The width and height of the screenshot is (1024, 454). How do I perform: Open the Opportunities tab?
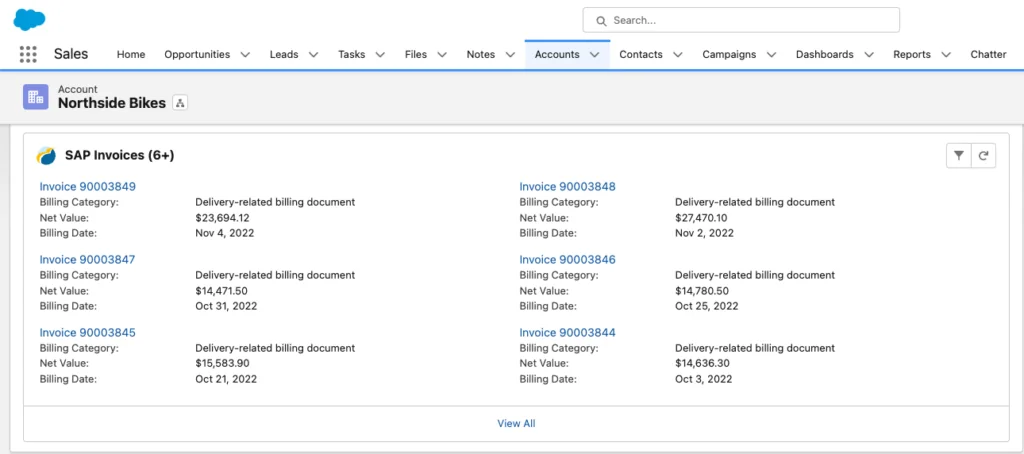197,55
